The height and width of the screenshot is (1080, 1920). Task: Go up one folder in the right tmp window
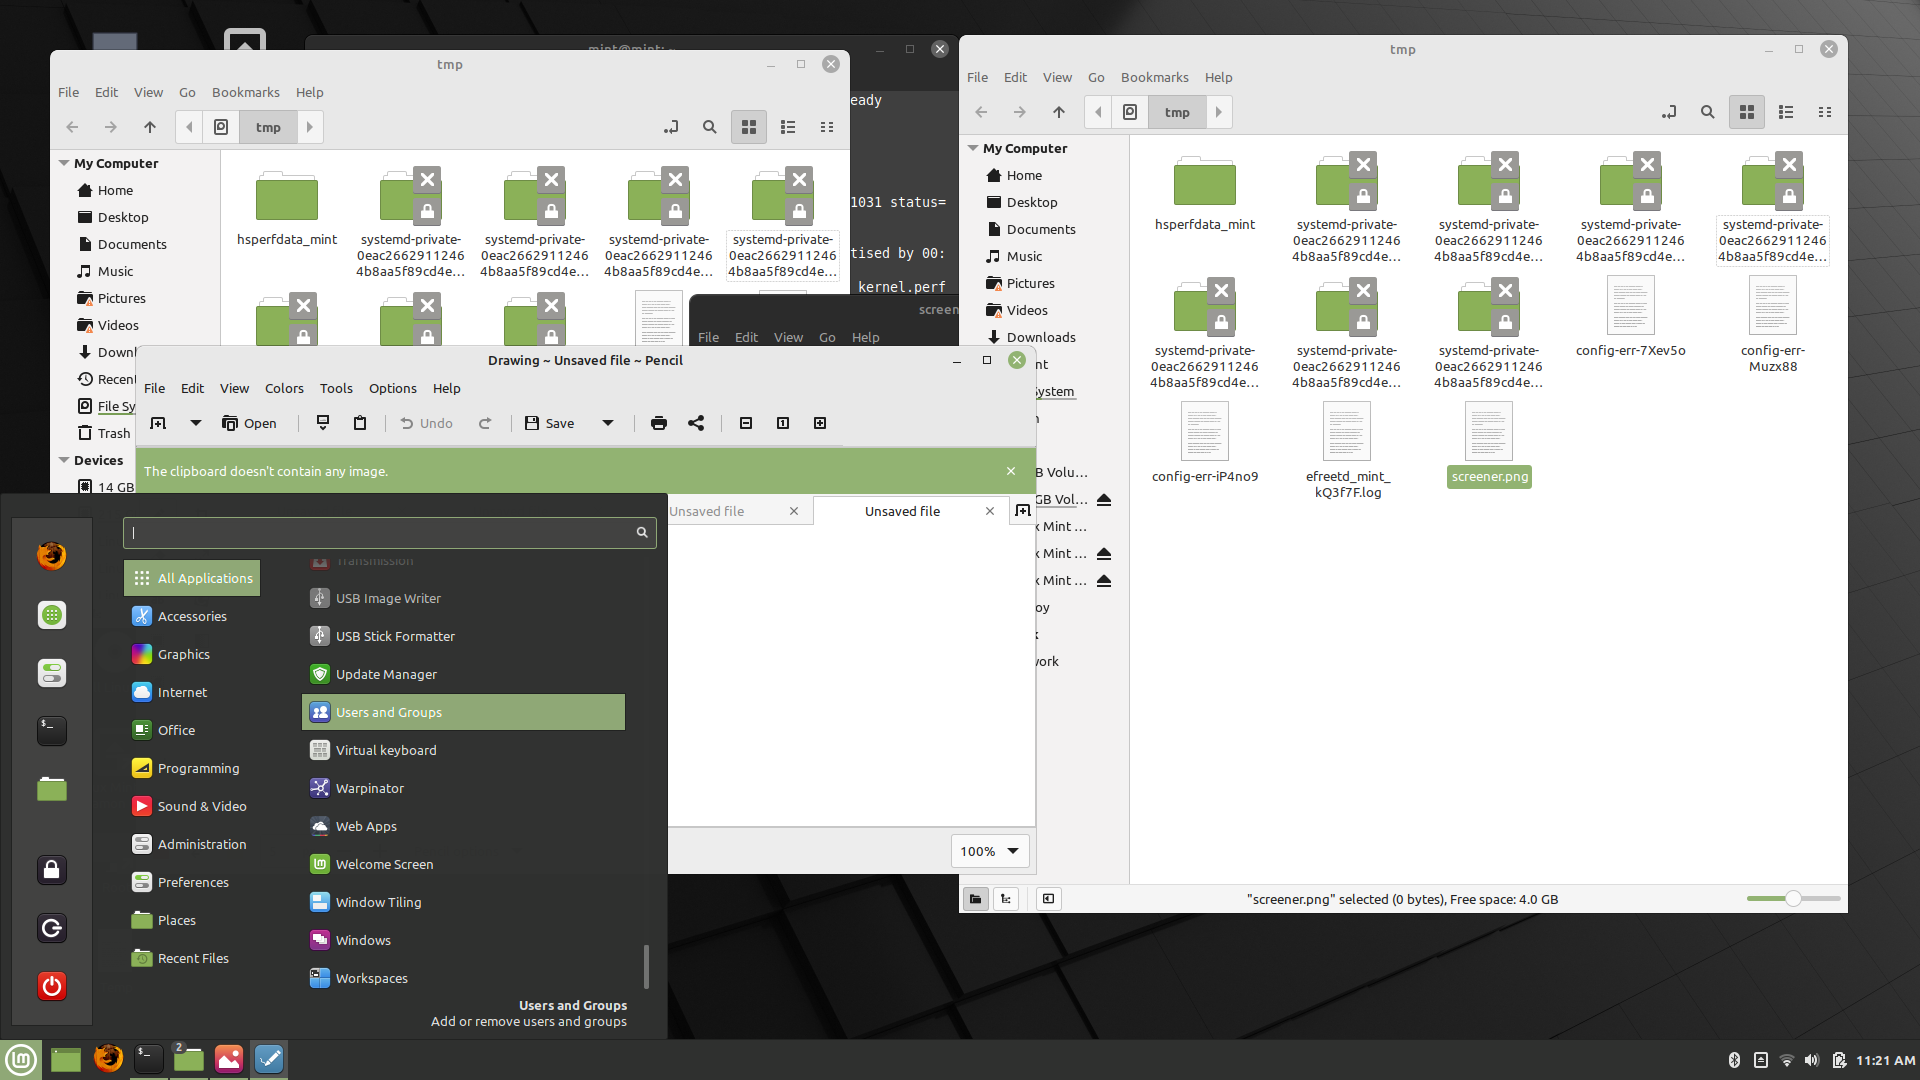click(x=1059, y=112)
